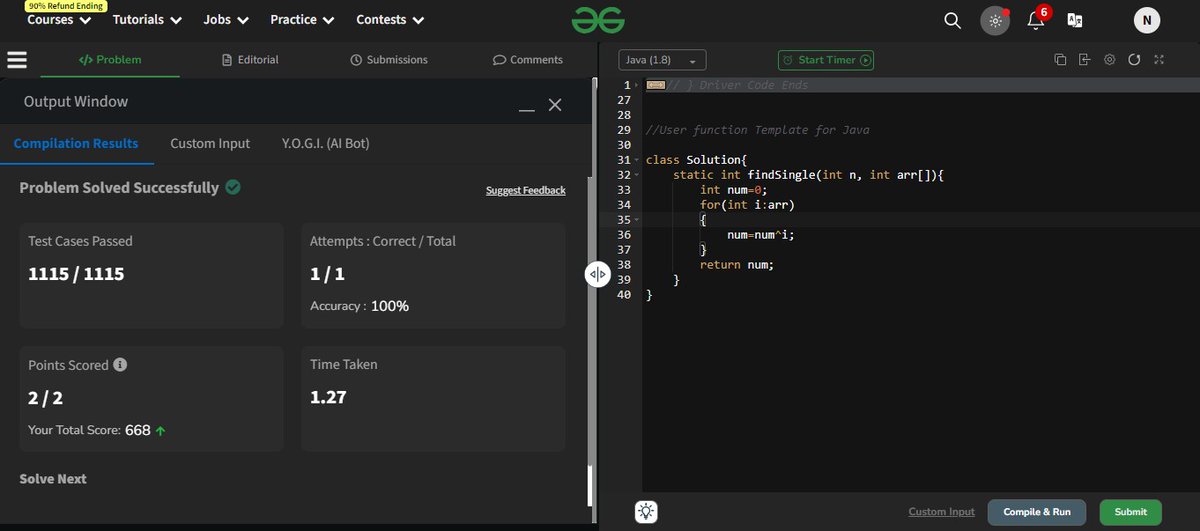Open the hamburger side menu
Screen dimensions: 1200x531
17,59
